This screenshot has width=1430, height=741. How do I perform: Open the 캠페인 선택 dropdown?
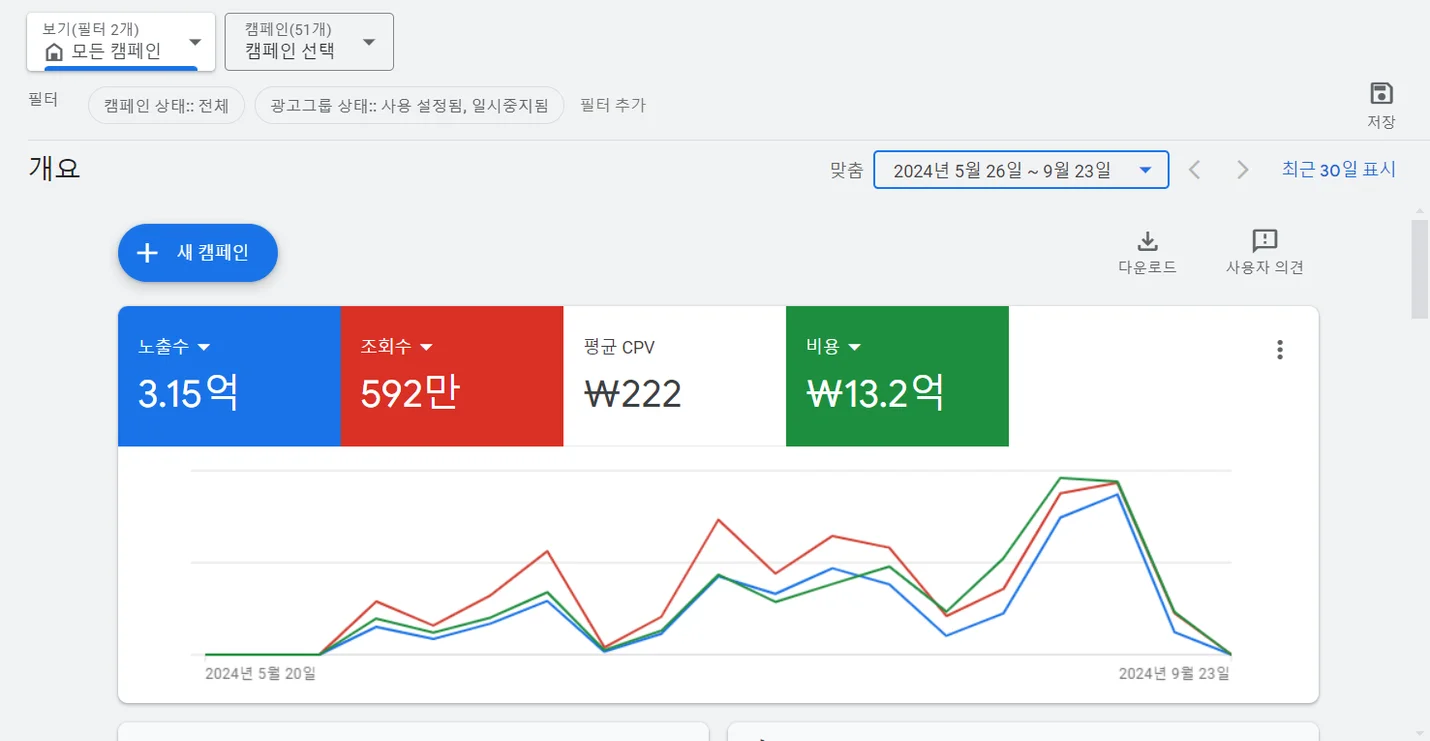coord(309,42)
